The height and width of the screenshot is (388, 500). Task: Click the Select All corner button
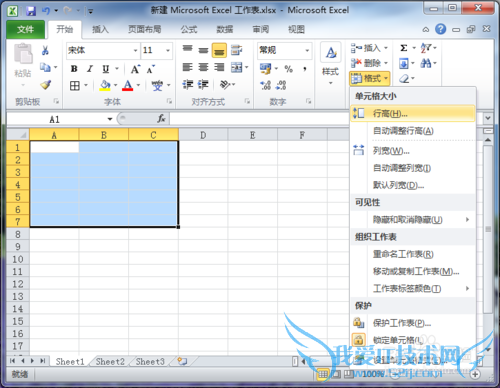point(18,135)
